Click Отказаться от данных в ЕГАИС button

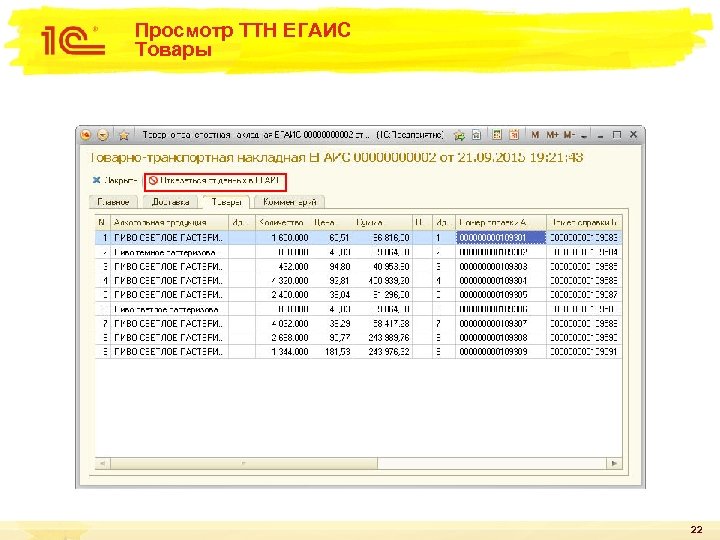[215, 181]
